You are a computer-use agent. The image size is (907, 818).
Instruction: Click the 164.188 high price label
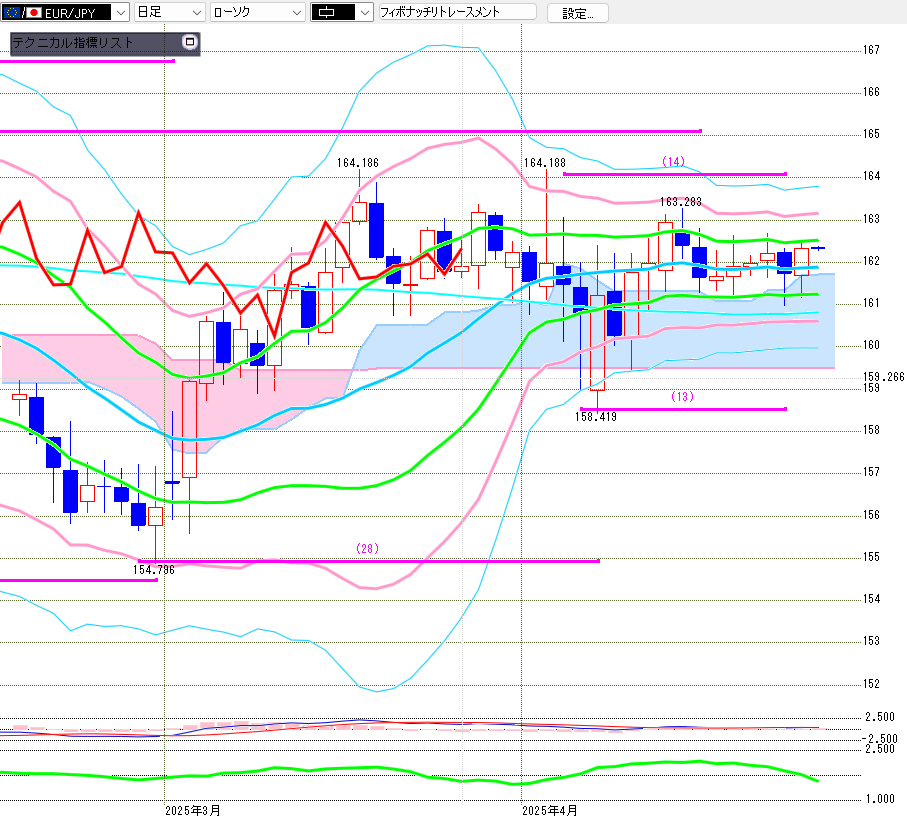(544, 163)
